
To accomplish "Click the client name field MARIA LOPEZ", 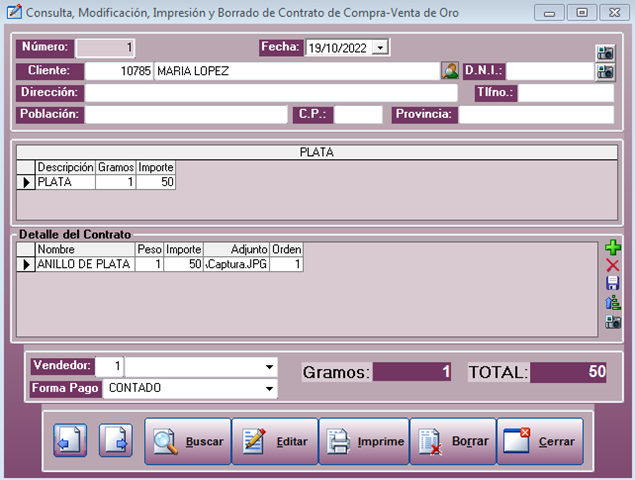I will [297, 71].
